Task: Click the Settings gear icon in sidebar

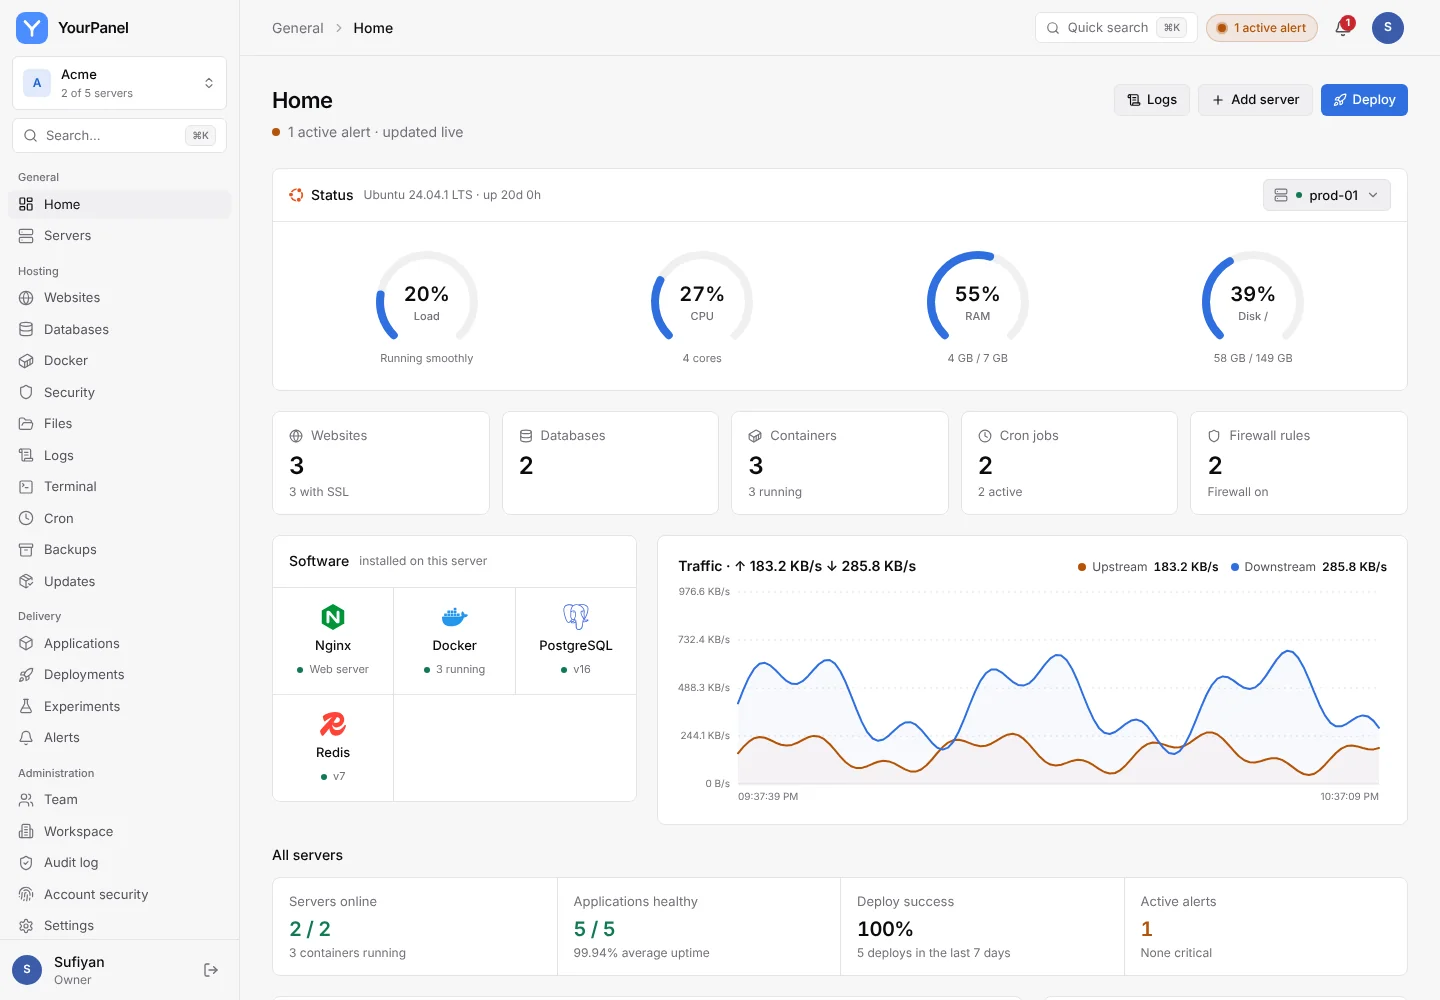Action: [x=26, y=926]
